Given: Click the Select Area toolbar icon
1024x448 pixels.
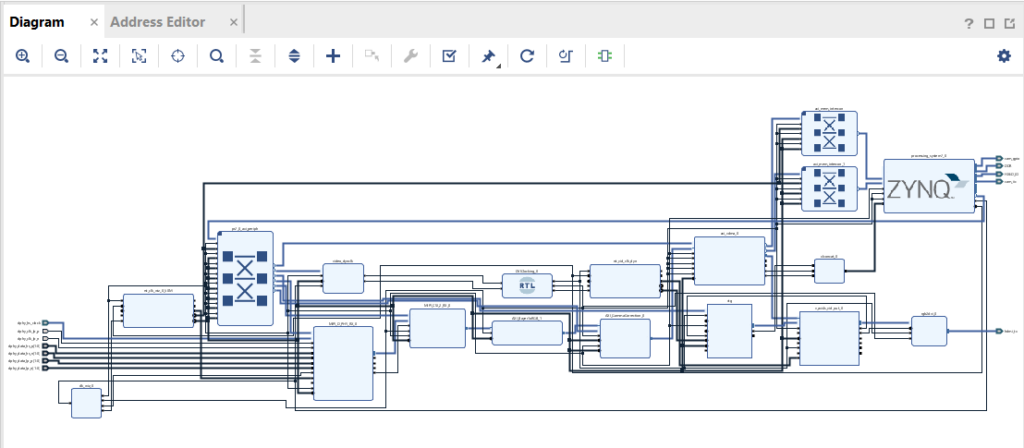Looking at the screenshot, I should (139, 57).
